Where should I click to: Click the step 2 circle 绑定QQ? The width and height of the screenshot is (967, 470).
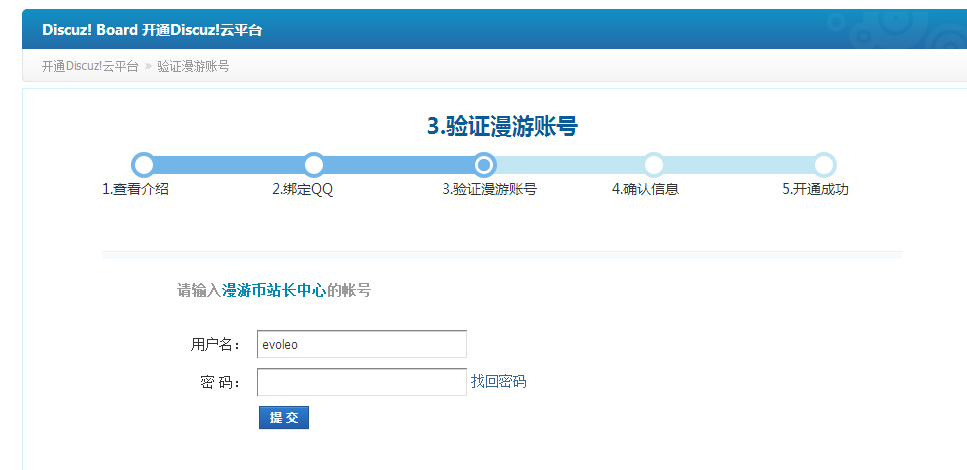pyautogui.click(x=314, y=165)
